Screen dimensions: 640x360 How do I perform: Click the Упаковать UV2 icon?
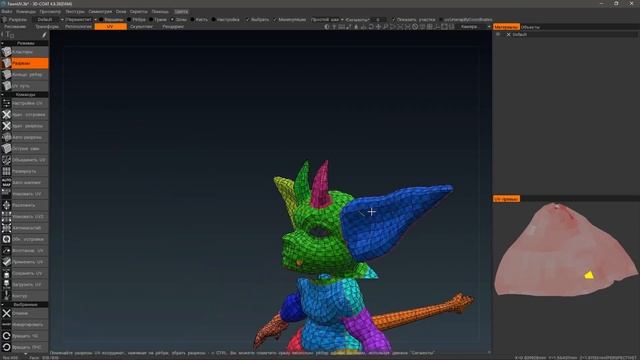[6, 216]
